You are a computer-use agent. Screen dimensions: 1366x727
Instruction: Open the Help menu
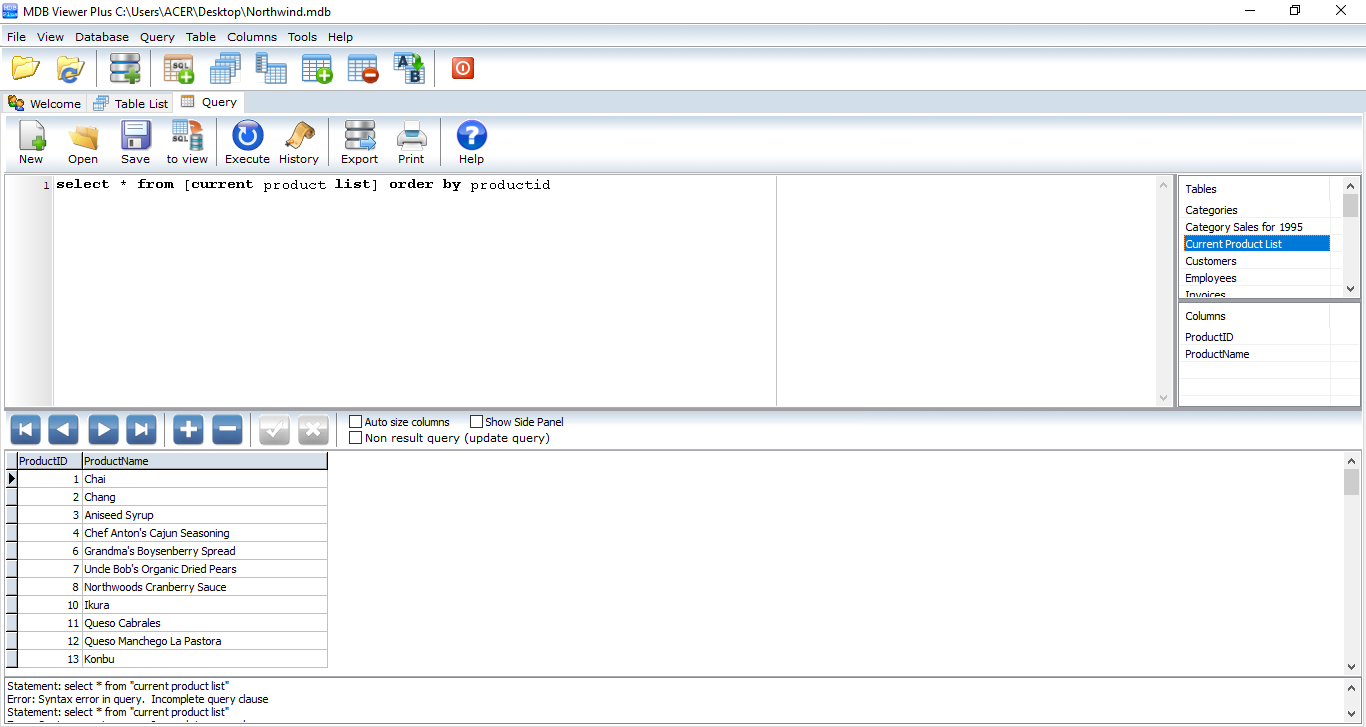(340, 37)
